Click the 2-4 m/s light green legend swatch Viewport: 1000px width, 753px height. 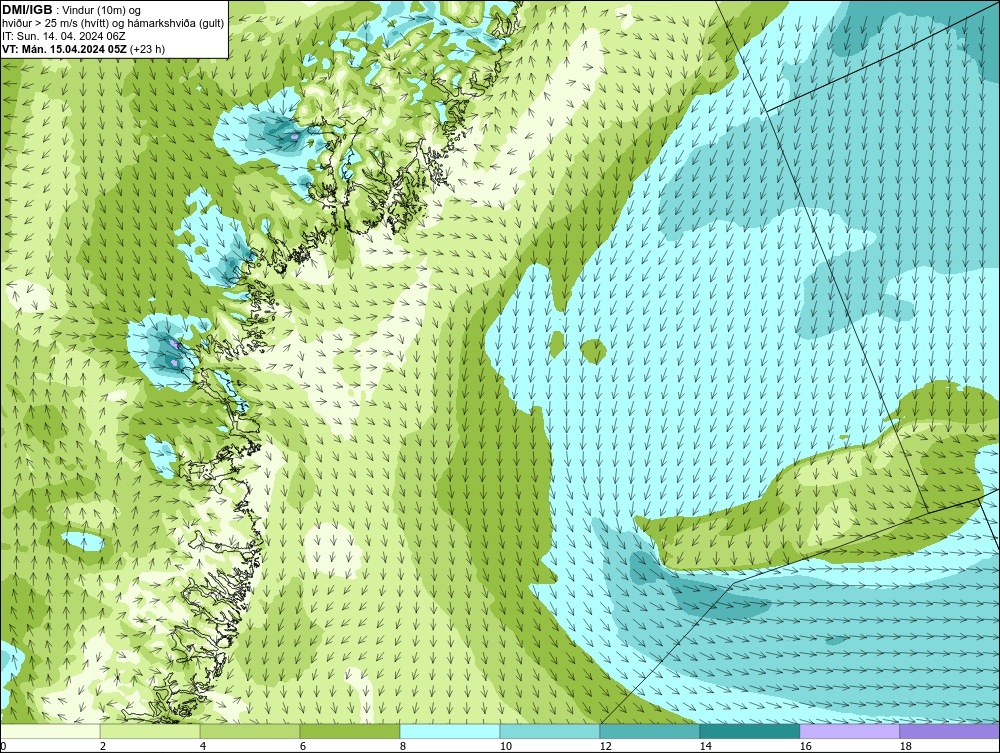(x=150, y=731)
